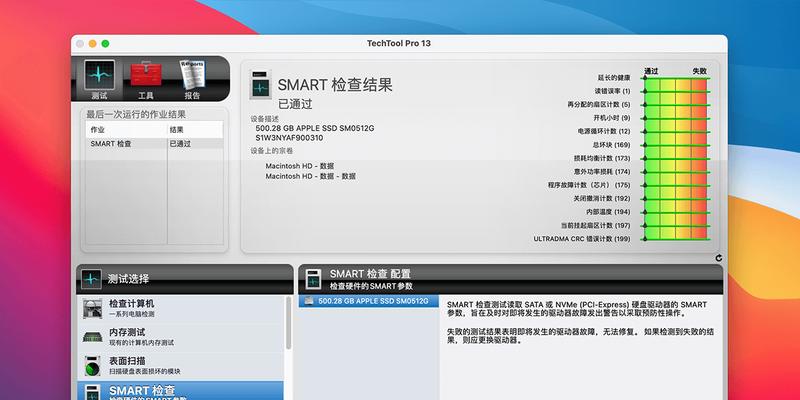Click the serial number S1W3NYAF900310

289,138
